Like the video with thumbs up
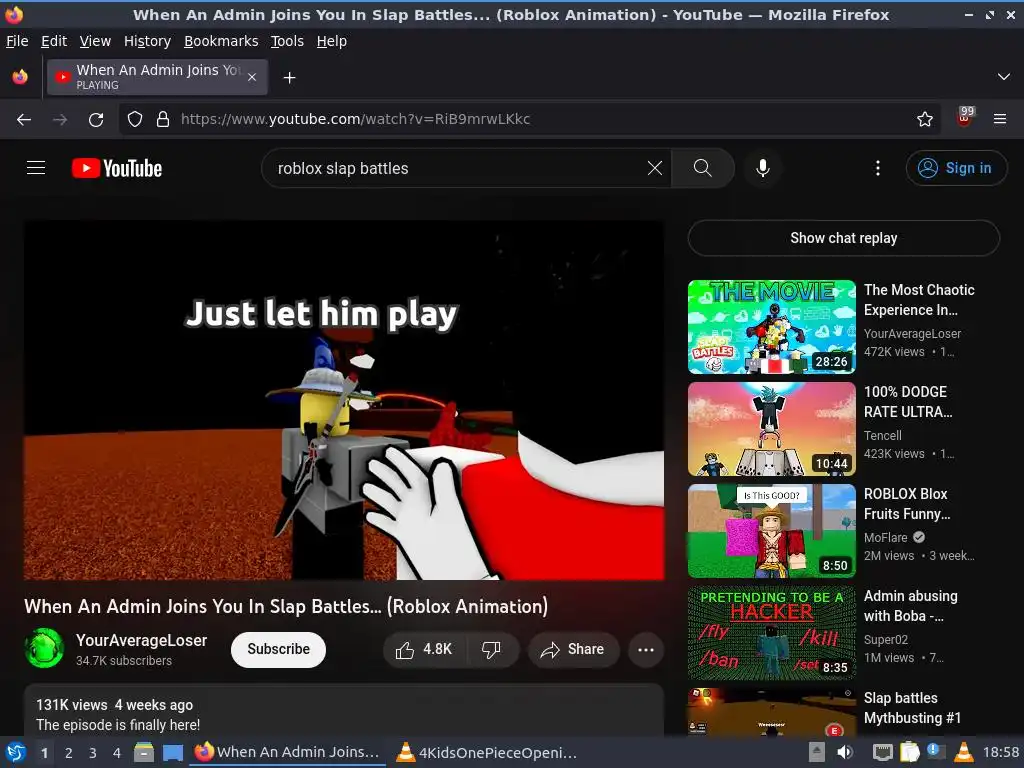The height and width of the screenshot is (768, 1024). pyautogui.click(x=423, y=649)
